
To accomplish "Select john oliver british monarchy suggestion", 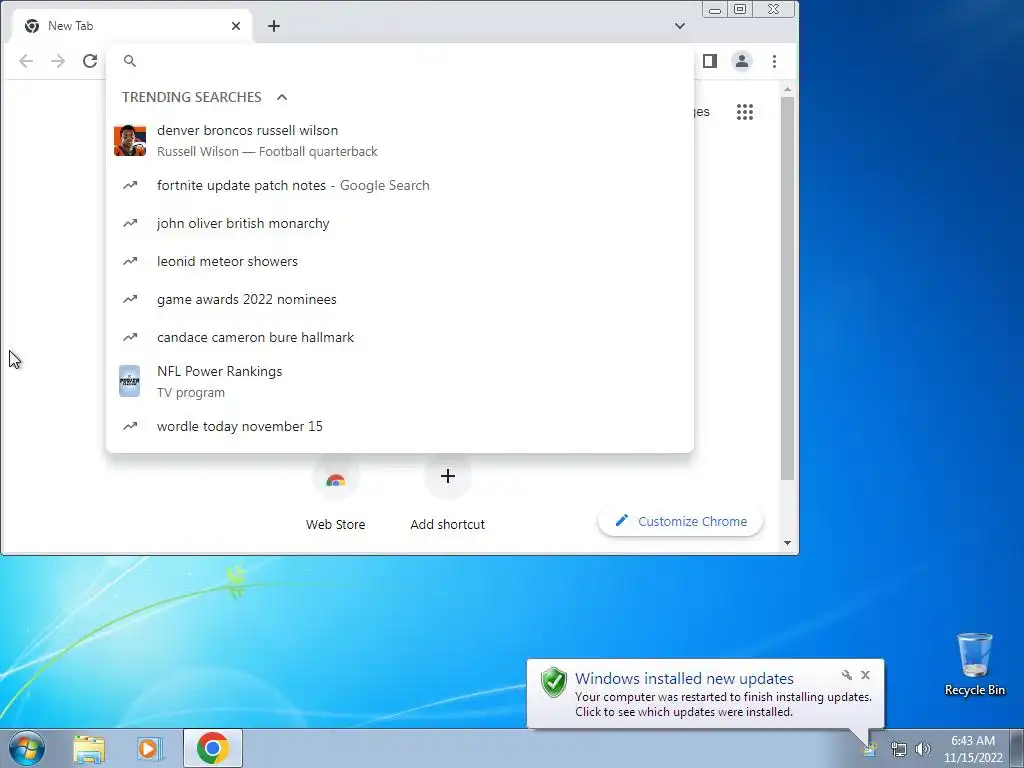I will pyautogui.click(x=400, y=223).
